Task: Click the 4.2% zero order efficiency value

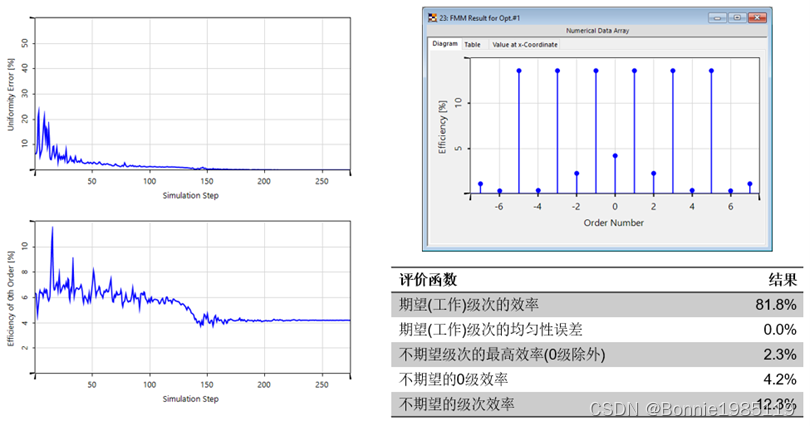Action: point(780,380)
